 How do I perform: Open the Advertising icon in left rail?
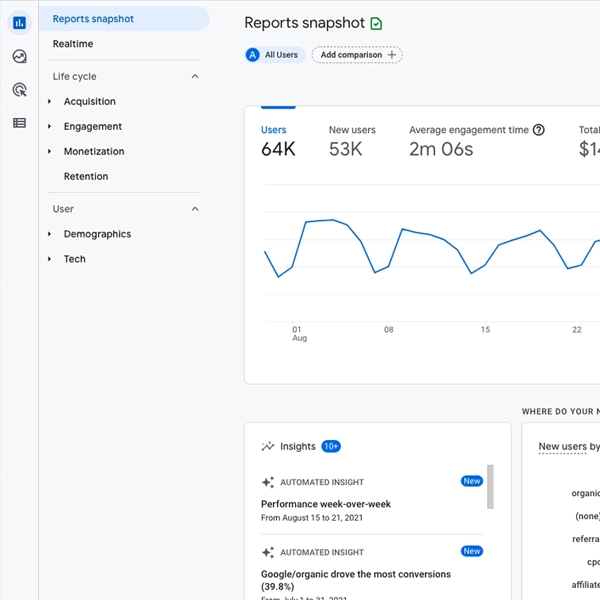(19, 90)
